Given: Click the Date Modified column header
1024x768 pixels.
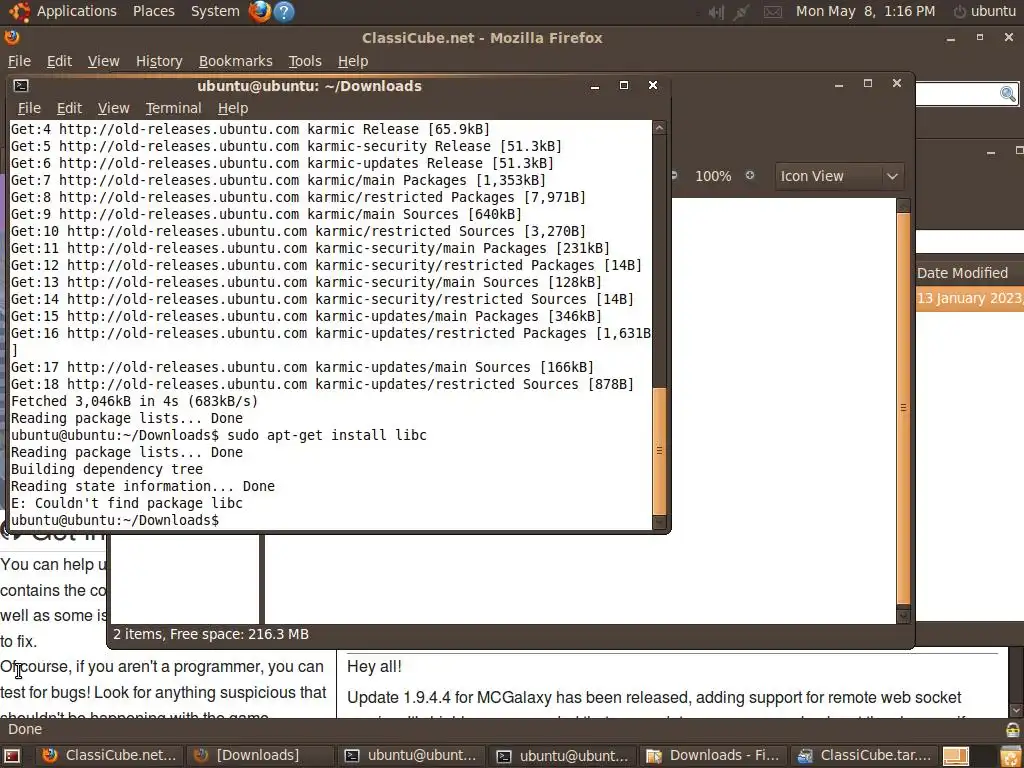Looking at the screenshot, I should 962,273.
